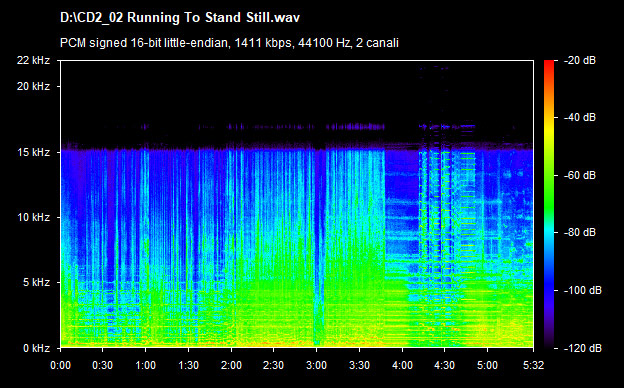
Task: Click the '1:30' time axis label
Action: (188, 365)
